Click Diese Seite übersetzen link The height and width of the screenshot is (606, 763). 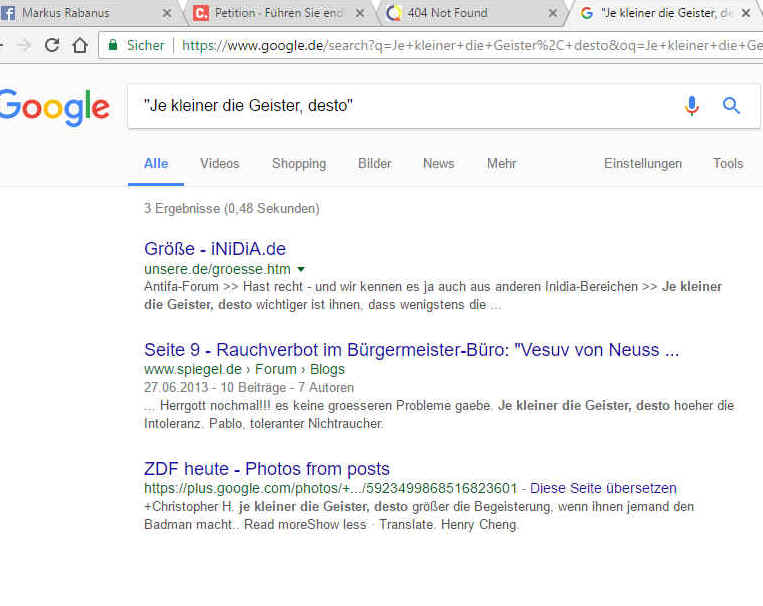click(603, 488)
